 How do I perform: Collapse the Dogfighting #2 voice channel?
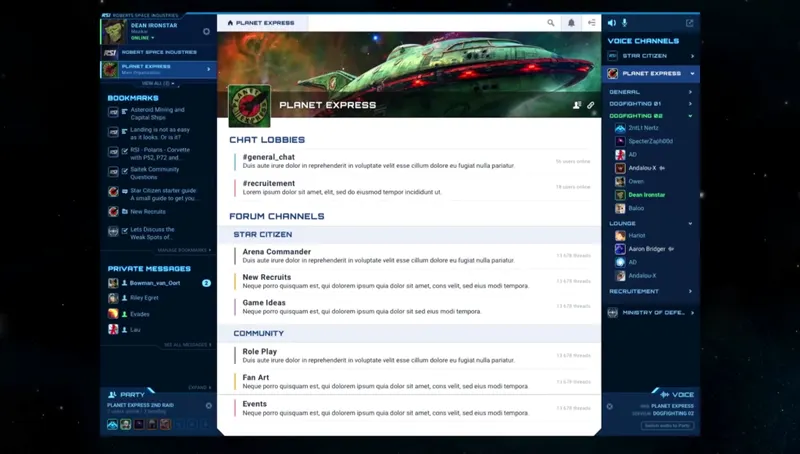(690, 116)
